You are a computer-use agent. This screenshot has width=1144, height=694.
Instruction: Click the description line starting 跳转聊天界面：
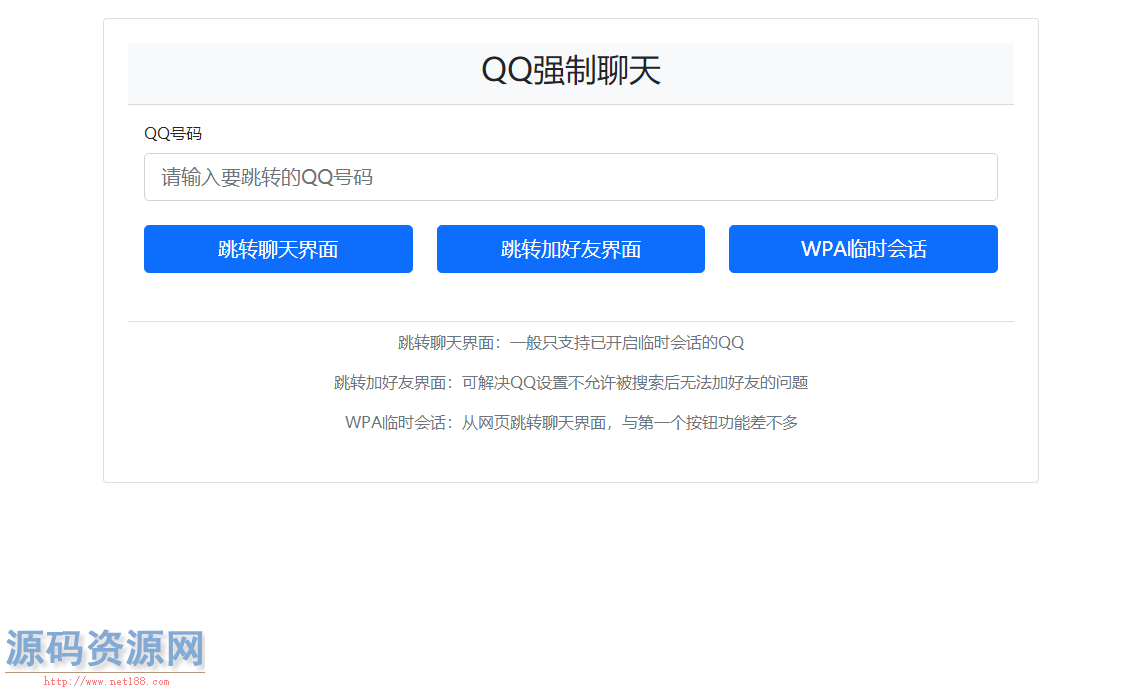tap(571, 343)
